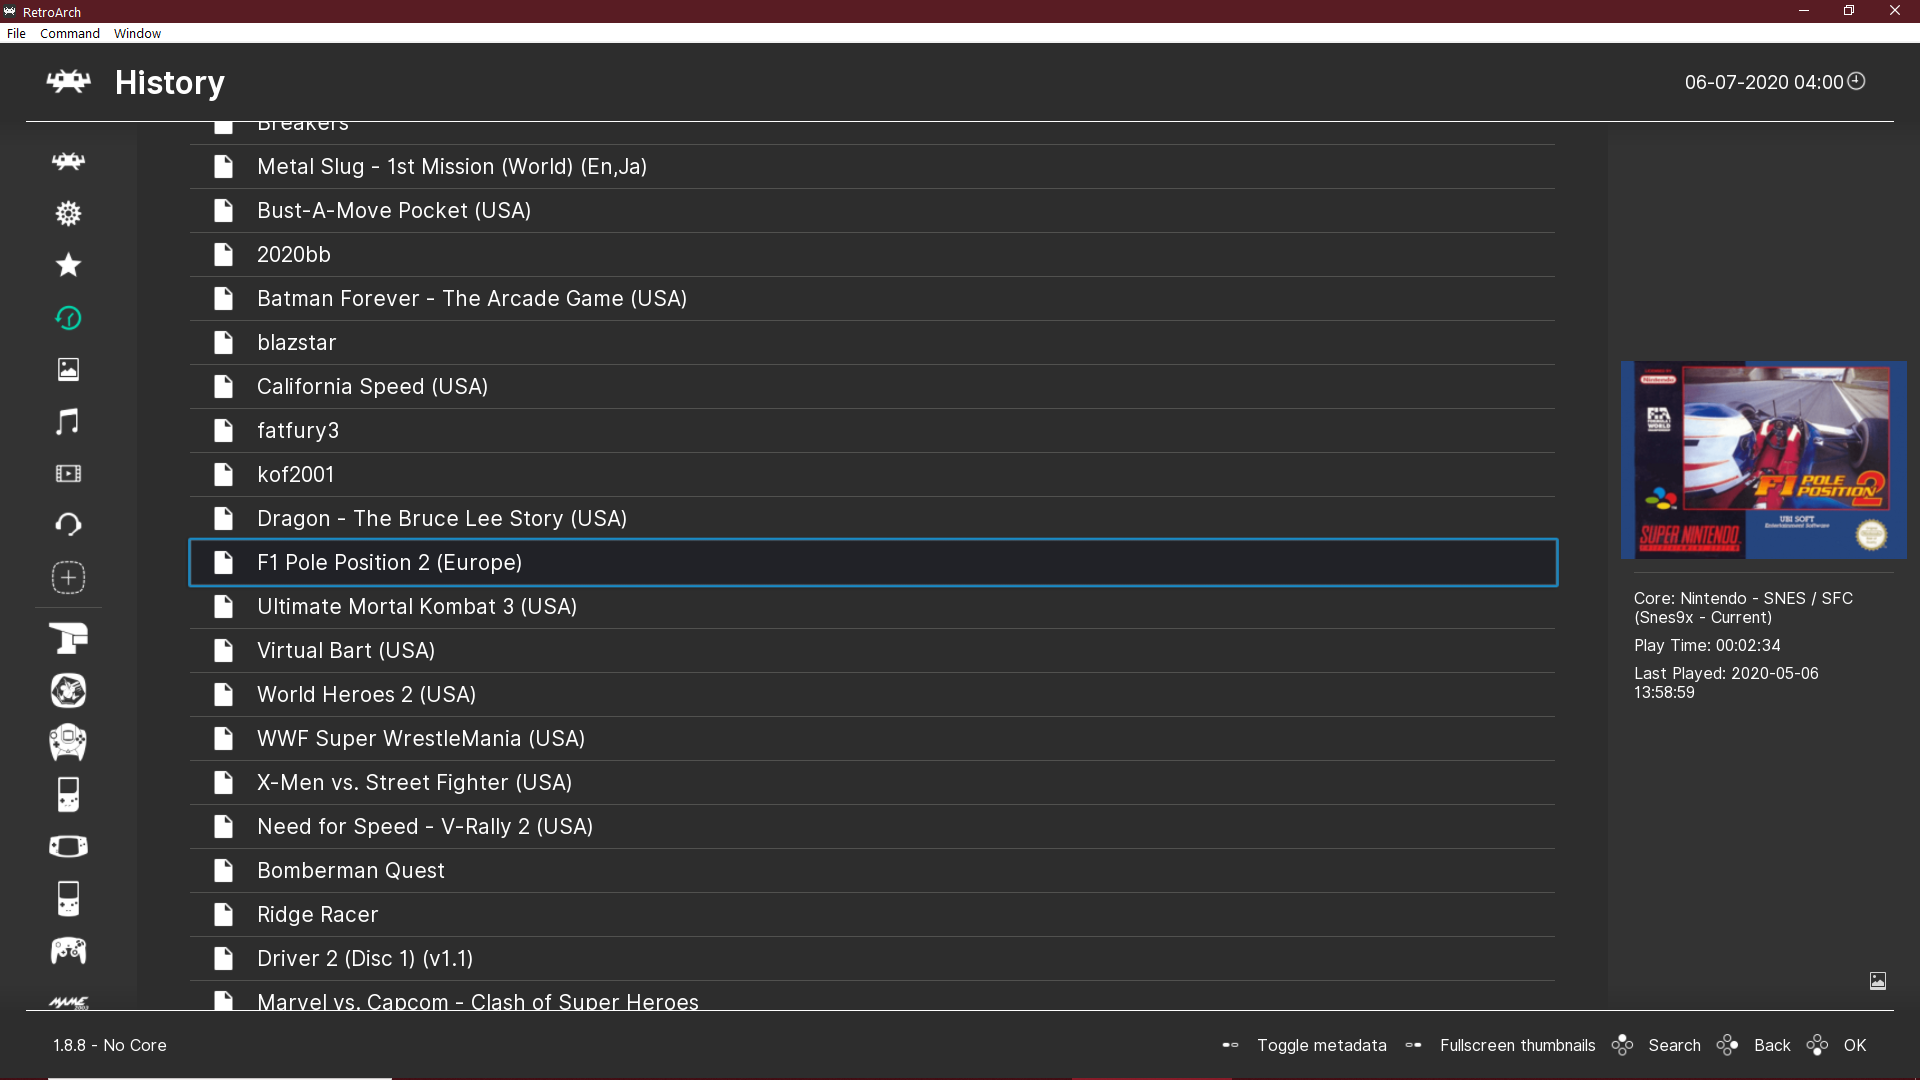The image size is (1920, 1080).
Task: Select Bust-A-Move Pocket (USA) entry
Action: coord(872,210)
